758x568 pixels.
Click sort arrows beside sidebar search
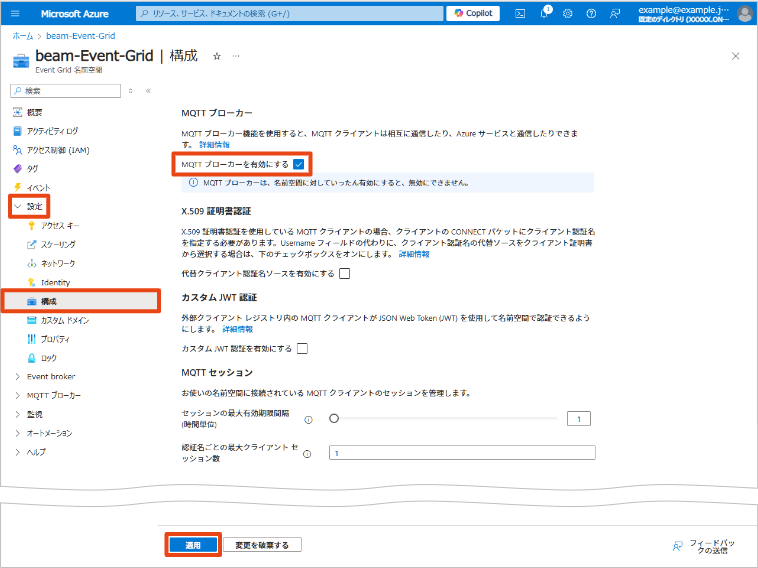(x=131, y=91)
